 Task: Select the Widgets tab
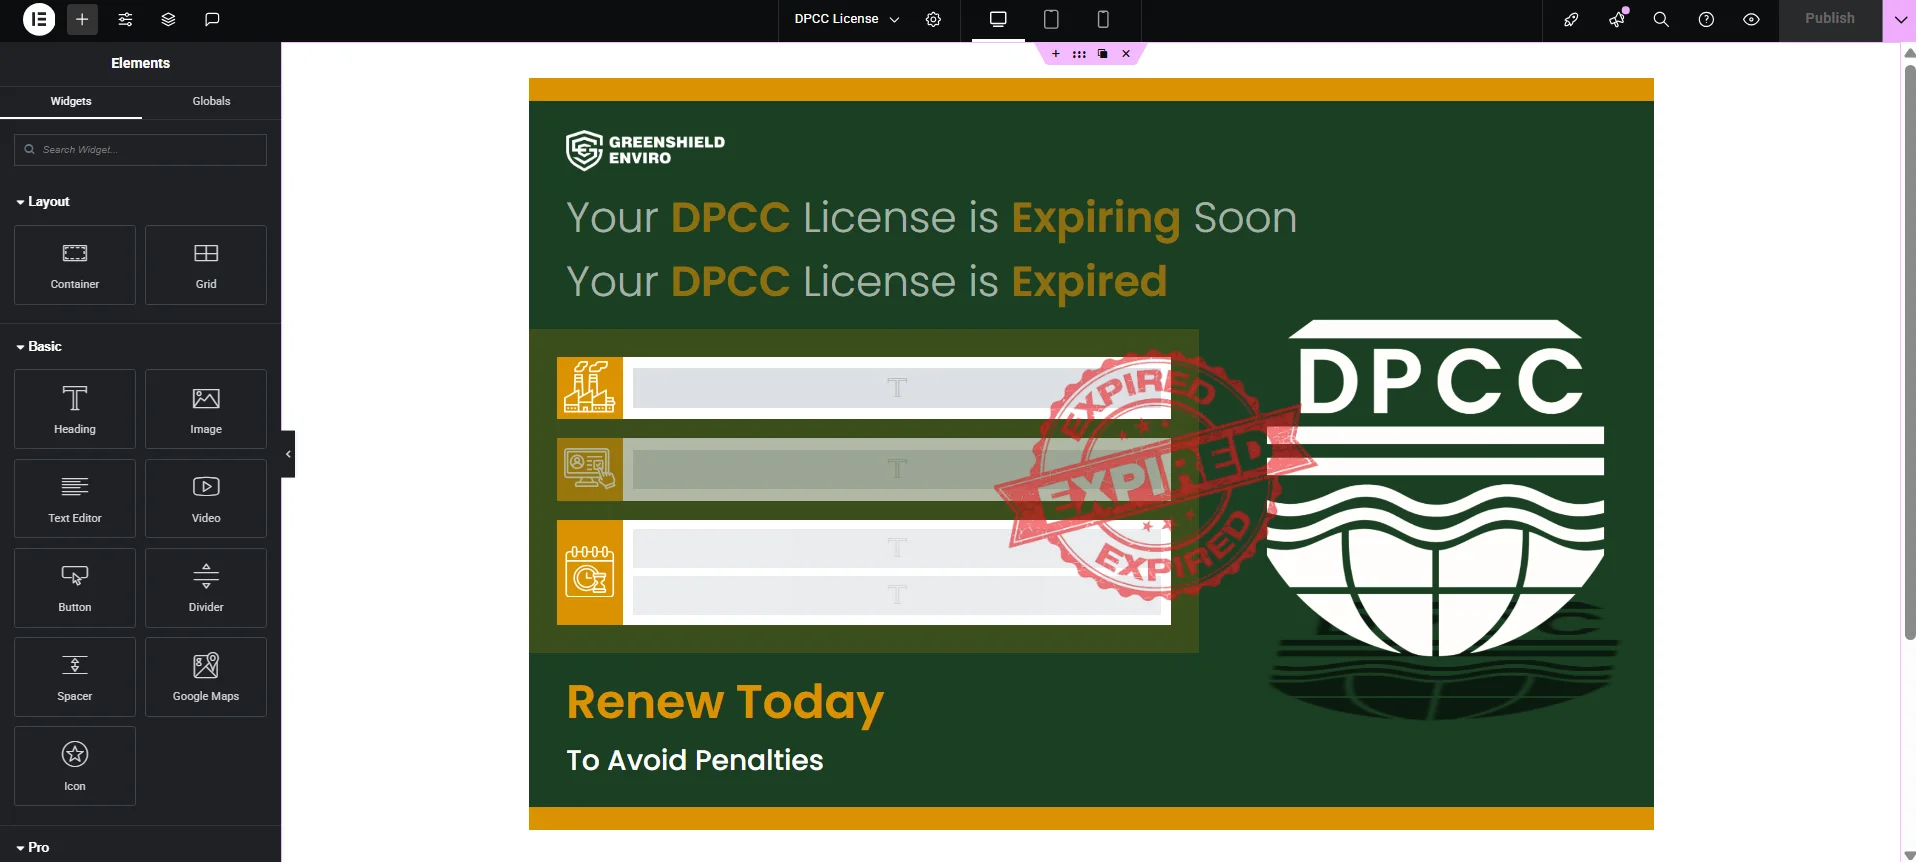coord(71,101)
